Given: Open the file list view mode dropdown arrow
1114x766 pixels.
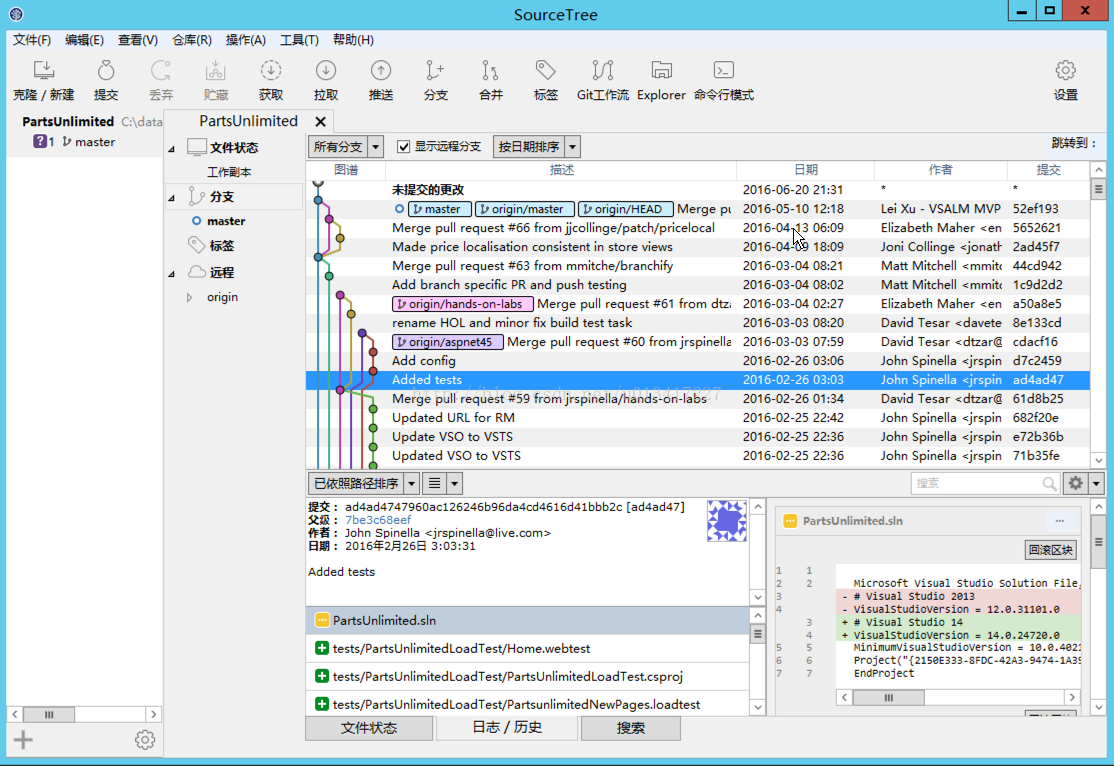Looking at the screenshot, I should pyautogui.click(x=454, y=483).
